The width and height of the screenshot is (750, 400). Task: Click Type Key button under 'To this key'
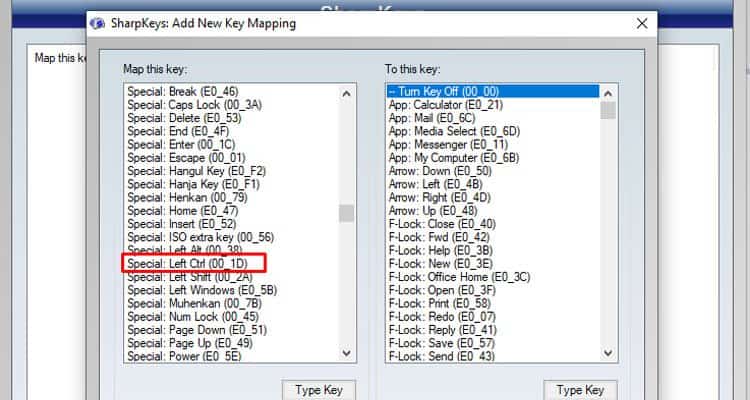580,390
